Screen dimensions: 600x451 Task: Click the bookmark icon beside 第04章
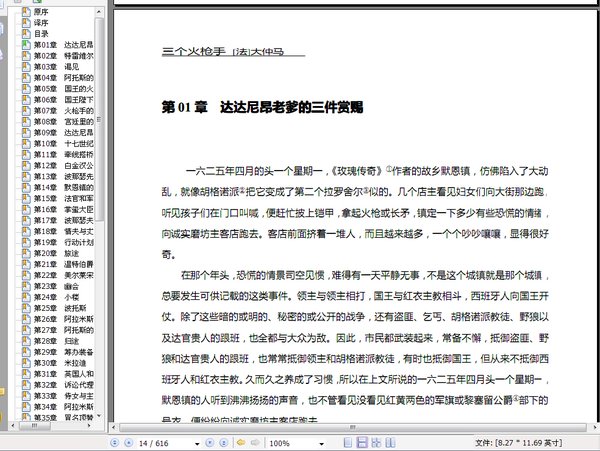[x=26, y=78]
